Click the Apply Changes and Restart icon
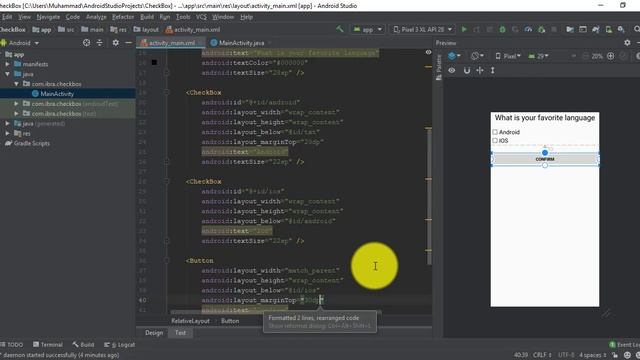Image resolution: width=640 pixels, height=360 pixels. click(x=477, y=29)
